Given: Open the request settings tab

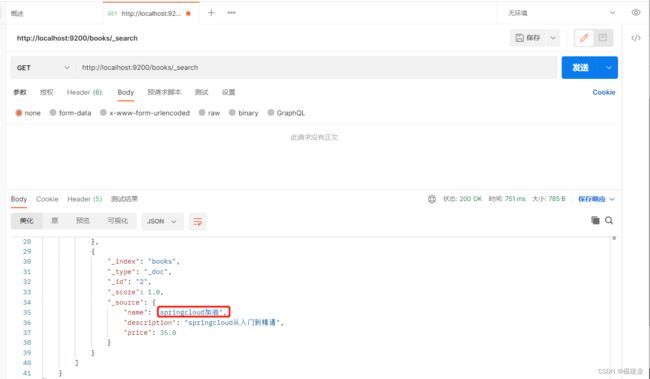Looking at the screenshot, I should pos(228,92).
